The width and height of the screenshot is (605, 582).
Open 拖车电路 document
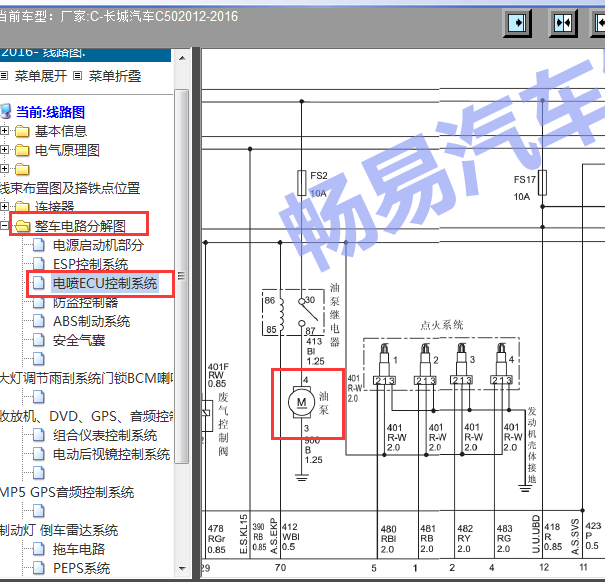pyautogui.click(x=79, y=549)
